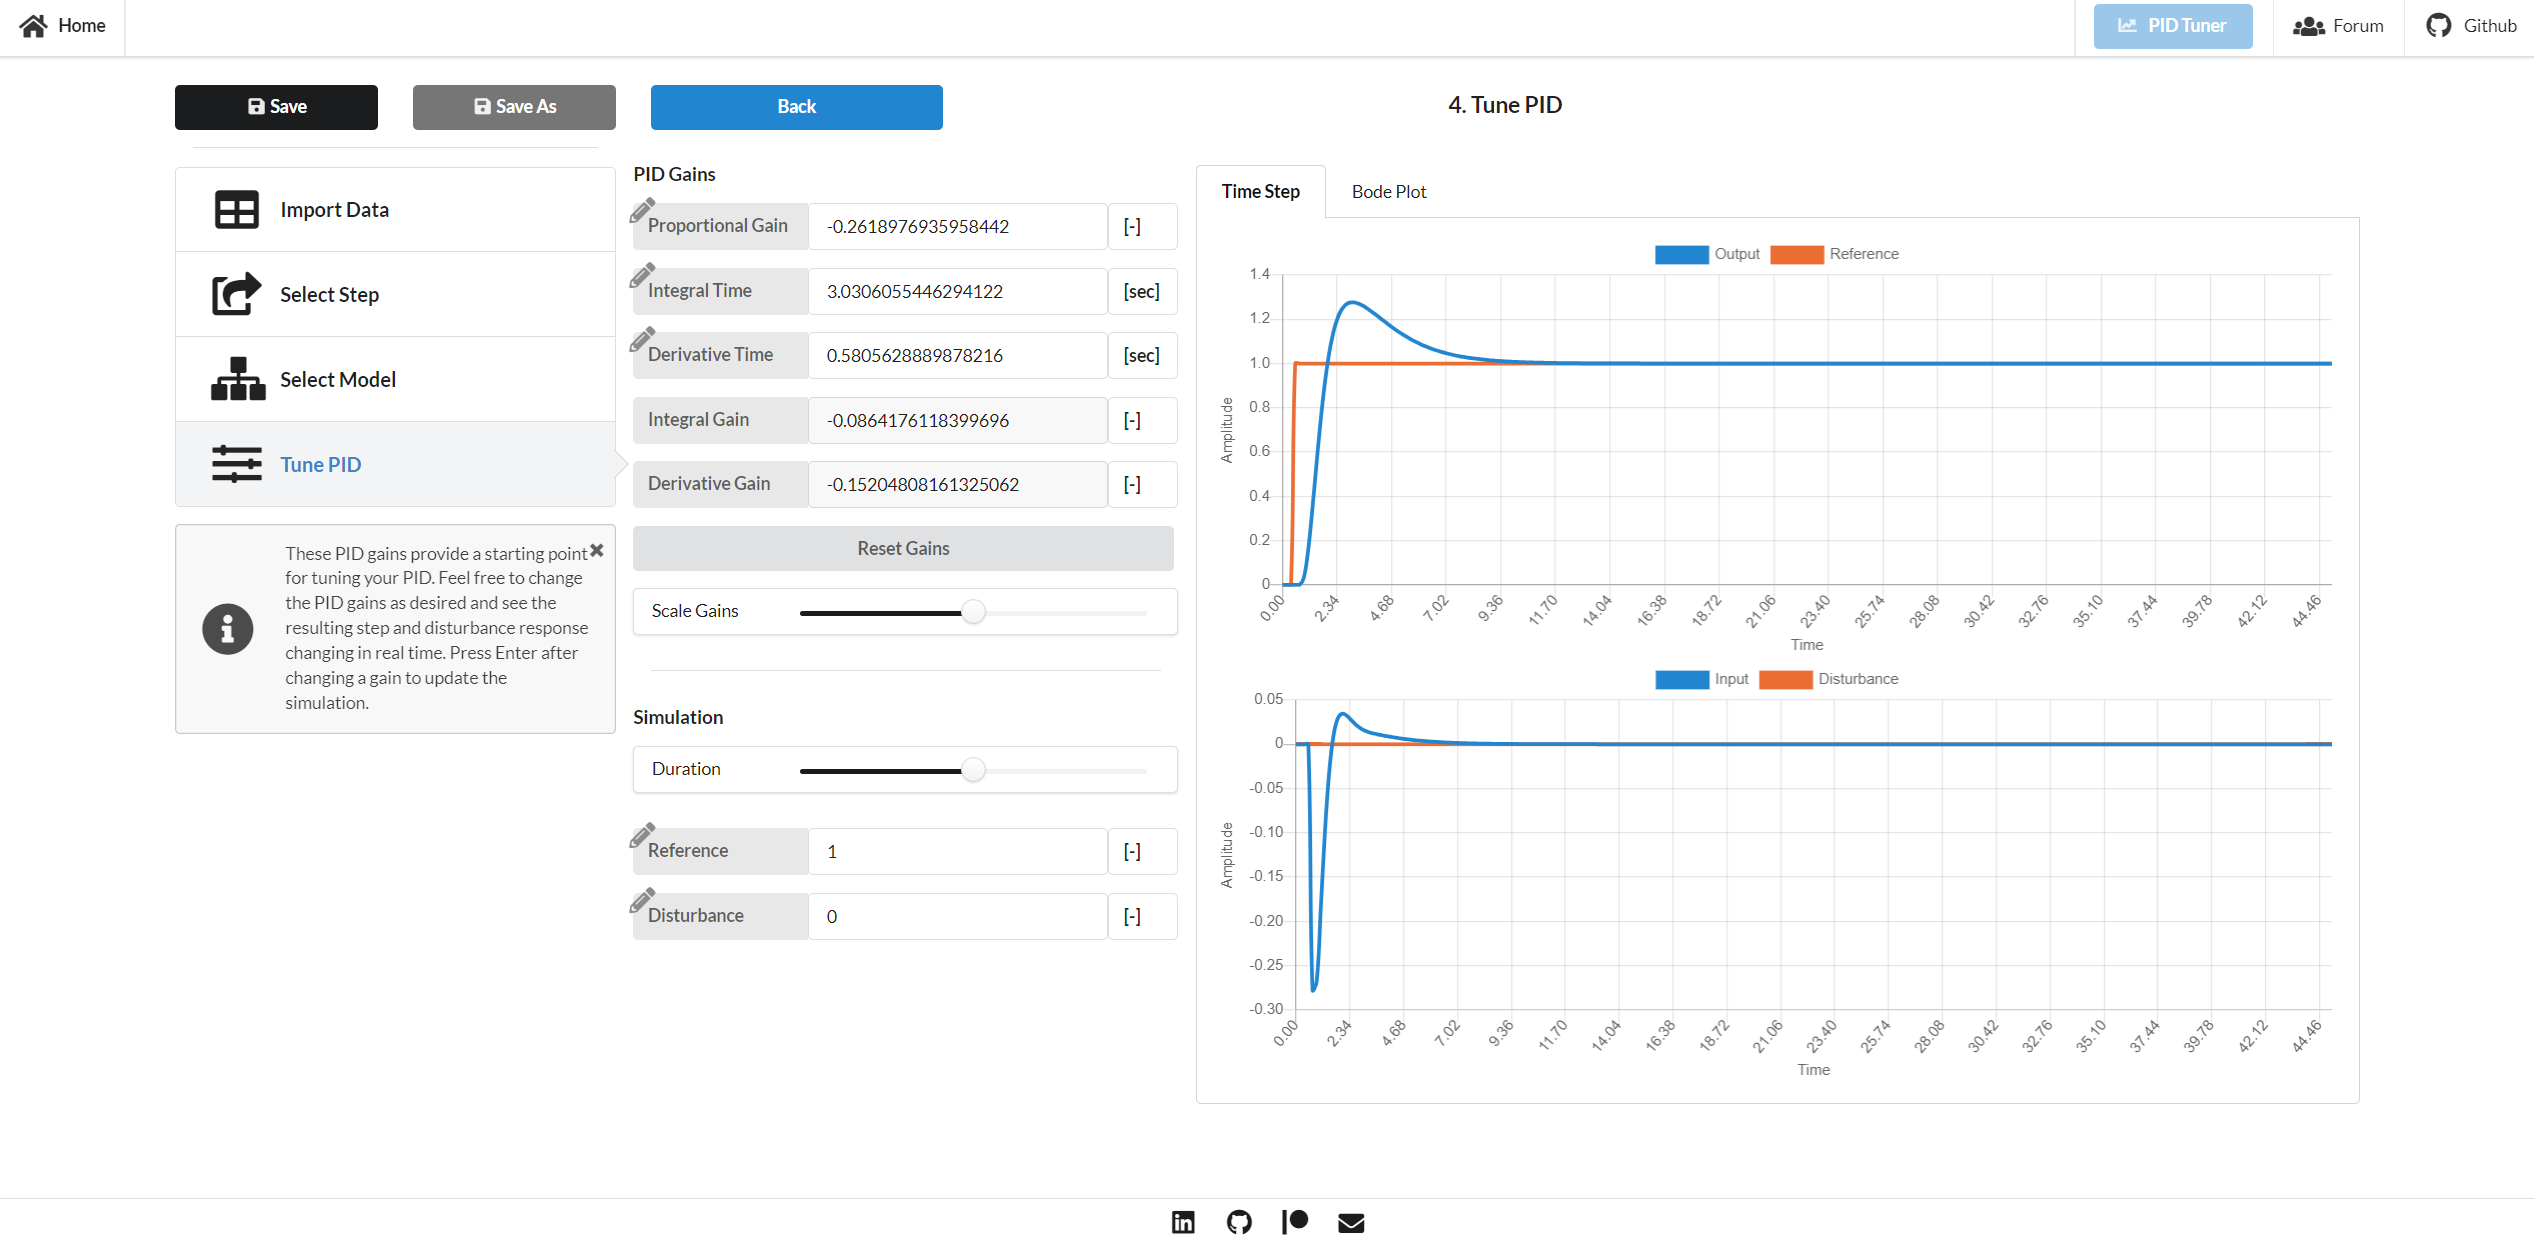Click pencil icon beside Integral Time
Viewport: 2534px width, 1244px height.
(642, 275)
